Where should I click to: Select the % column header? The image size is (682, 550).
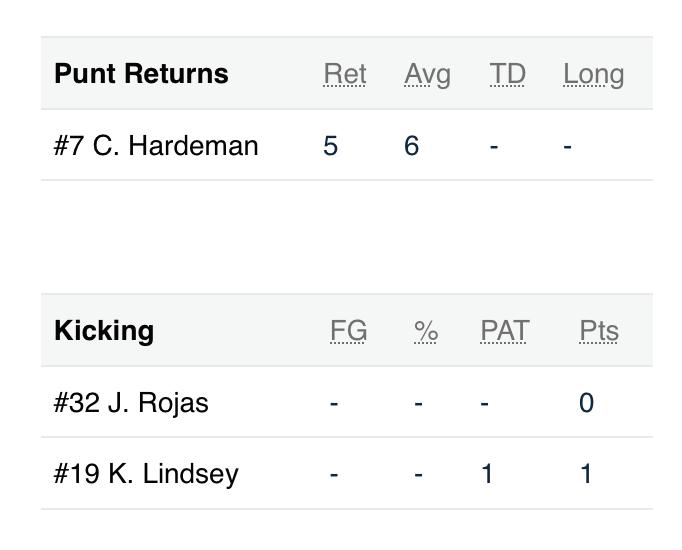click(x=426, y=331)
